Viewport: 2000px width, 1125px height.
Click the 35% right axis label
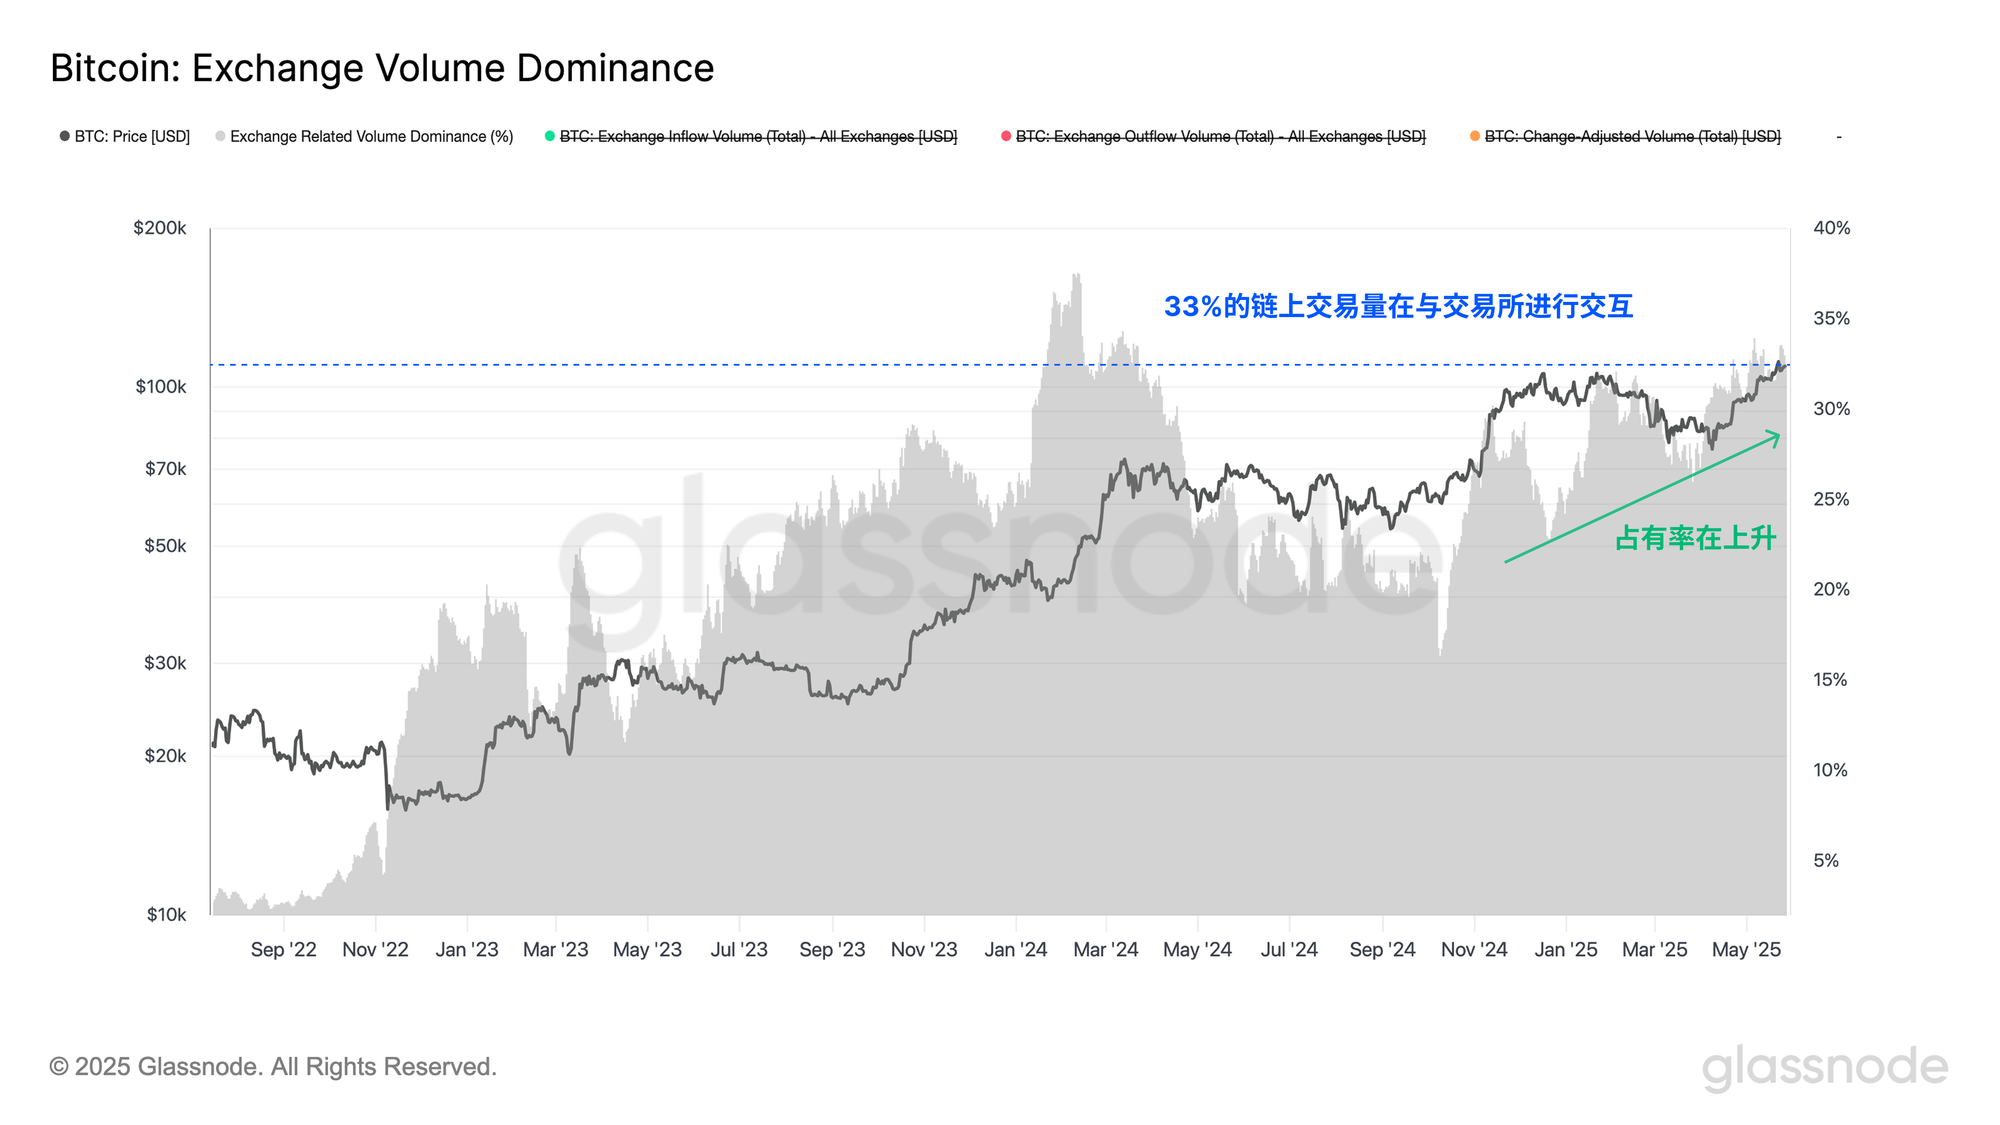[x=1831, y=319]
